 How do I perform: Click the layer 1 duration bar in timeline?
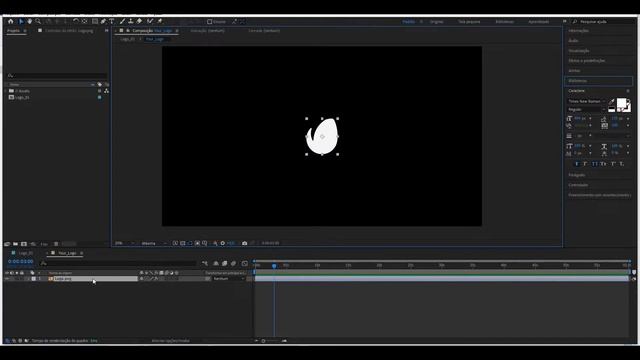[x=442, y=279]
